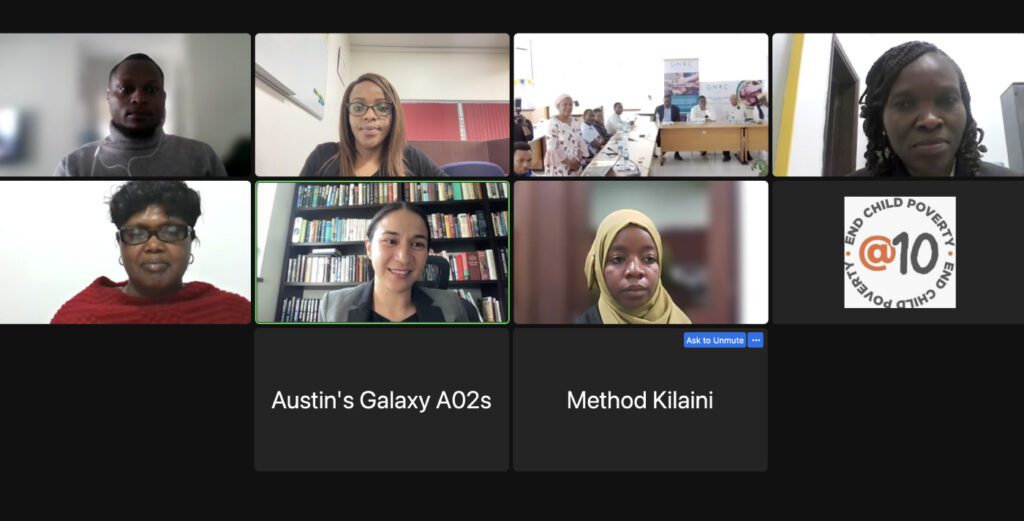Select the conference room group video tile
Viewport: 1024px width, 521px height.
click(x=641, y=105)
